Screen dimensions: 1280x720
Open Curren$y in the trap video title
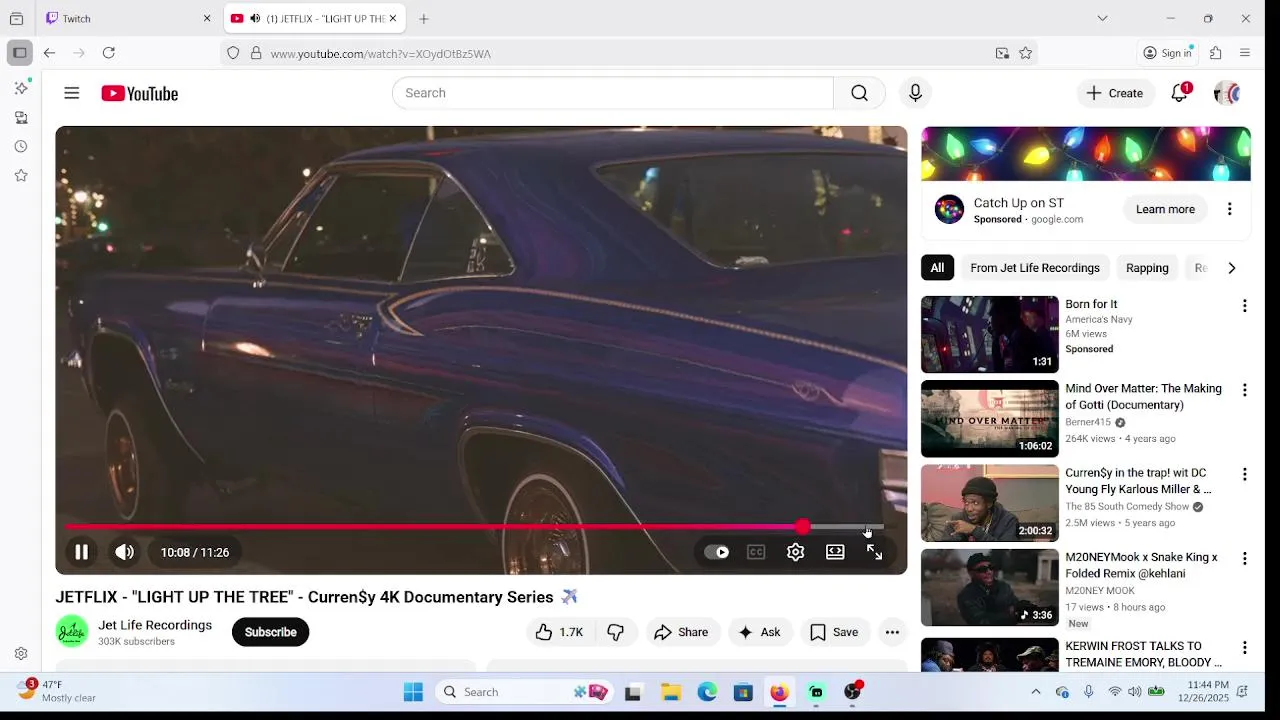[1138, 481]
